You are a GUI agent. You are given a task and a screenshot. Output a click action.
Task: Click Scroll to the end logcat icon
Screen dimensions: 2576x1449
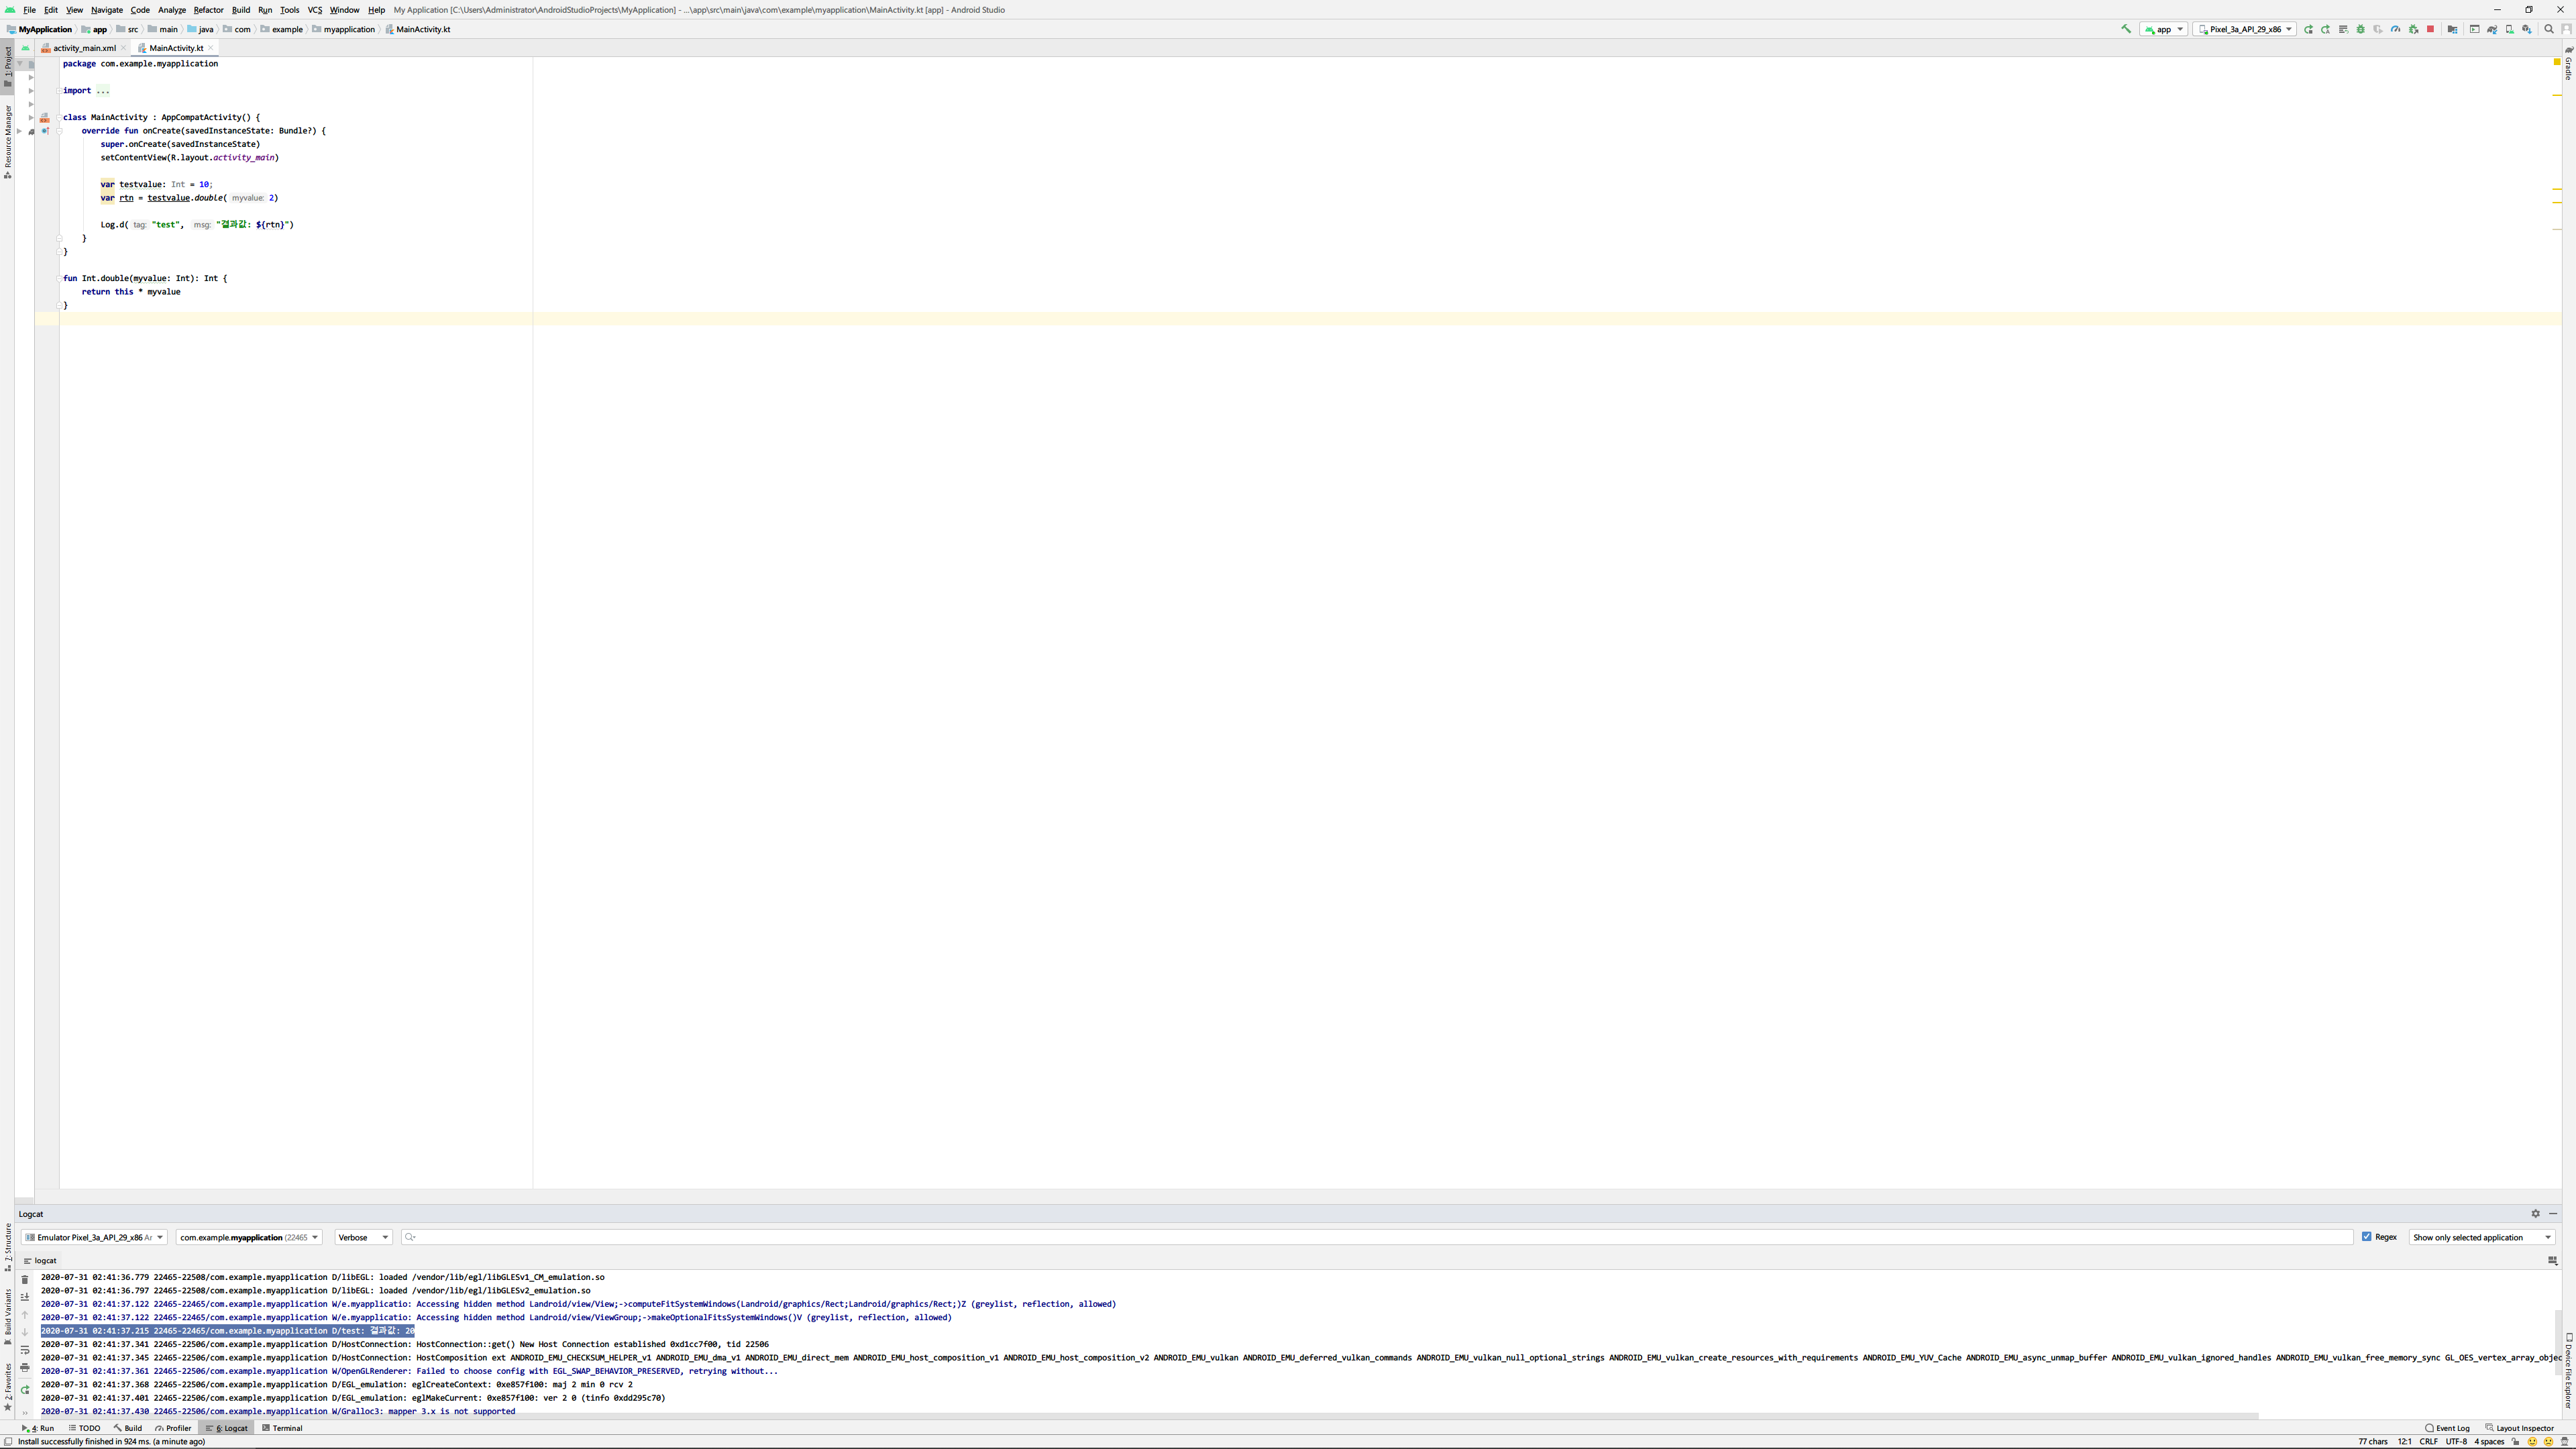point(25,1297)
